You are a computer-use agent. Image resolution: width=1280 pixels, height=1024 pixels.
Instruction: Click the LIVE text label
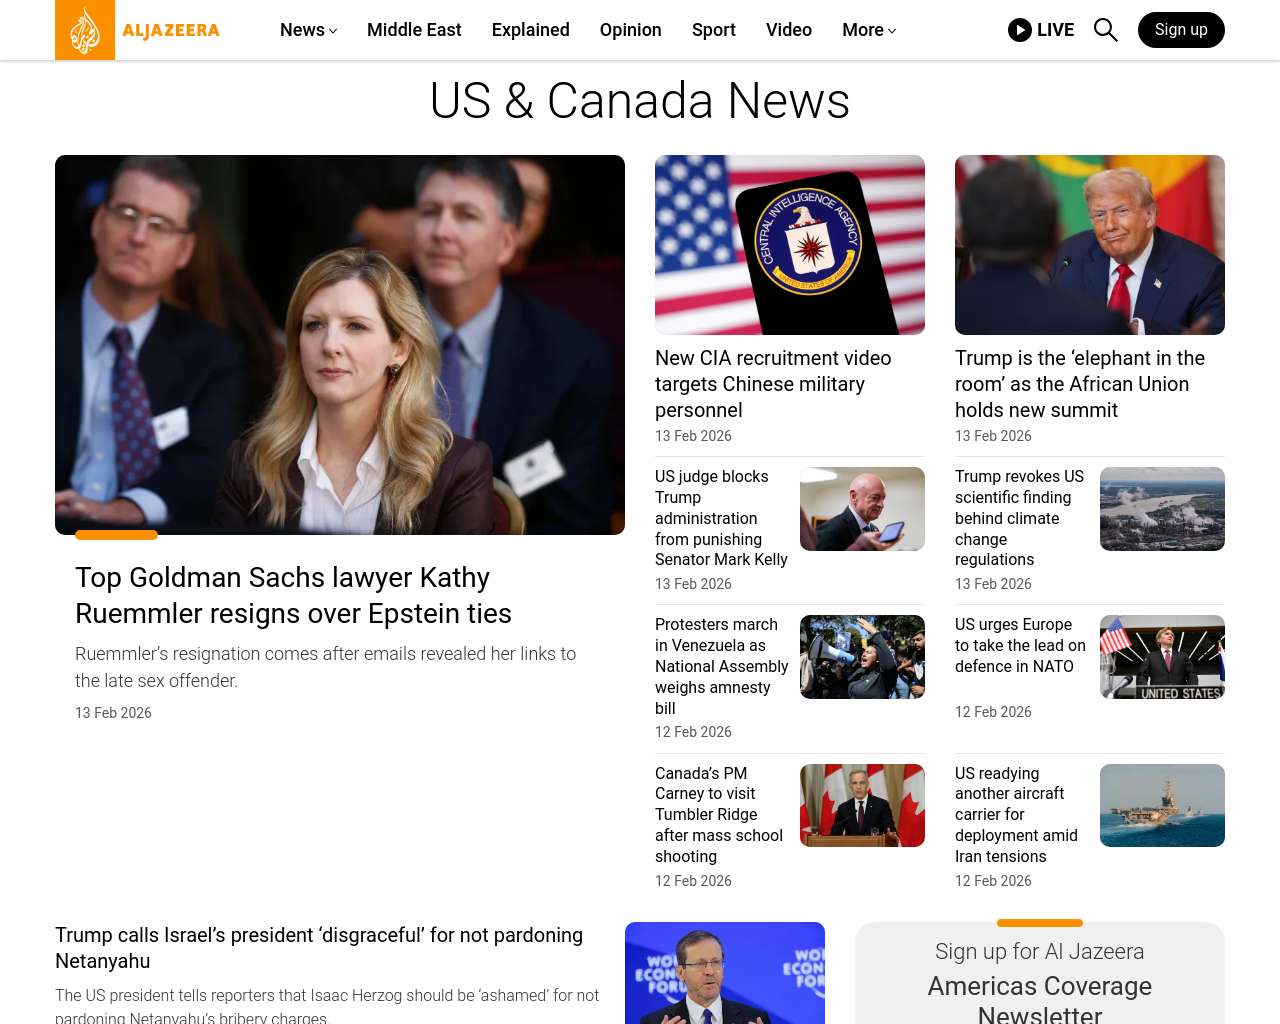tap(1055, 30)
